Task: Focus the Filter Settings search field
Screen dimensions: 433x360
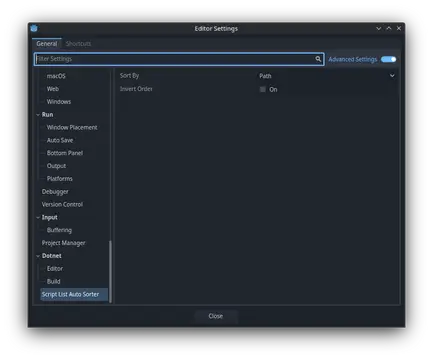Action: point(179,59)
